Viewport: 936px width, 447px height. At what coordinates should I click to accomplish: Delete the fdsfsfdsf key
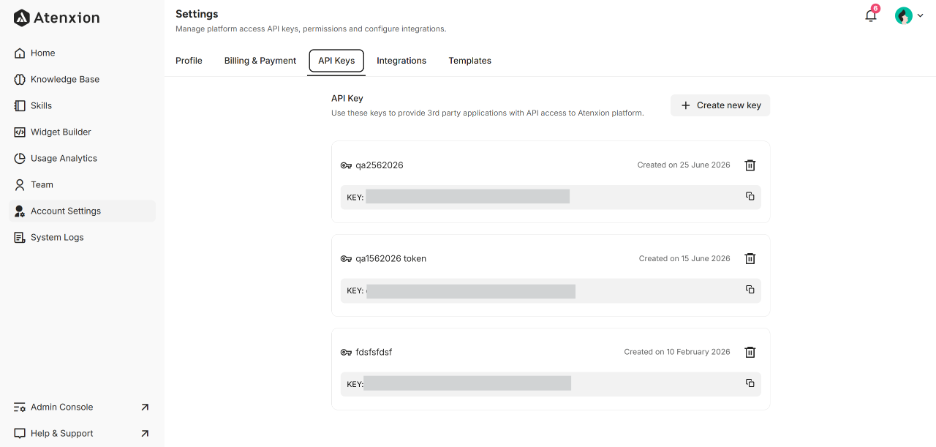[750, 352]
